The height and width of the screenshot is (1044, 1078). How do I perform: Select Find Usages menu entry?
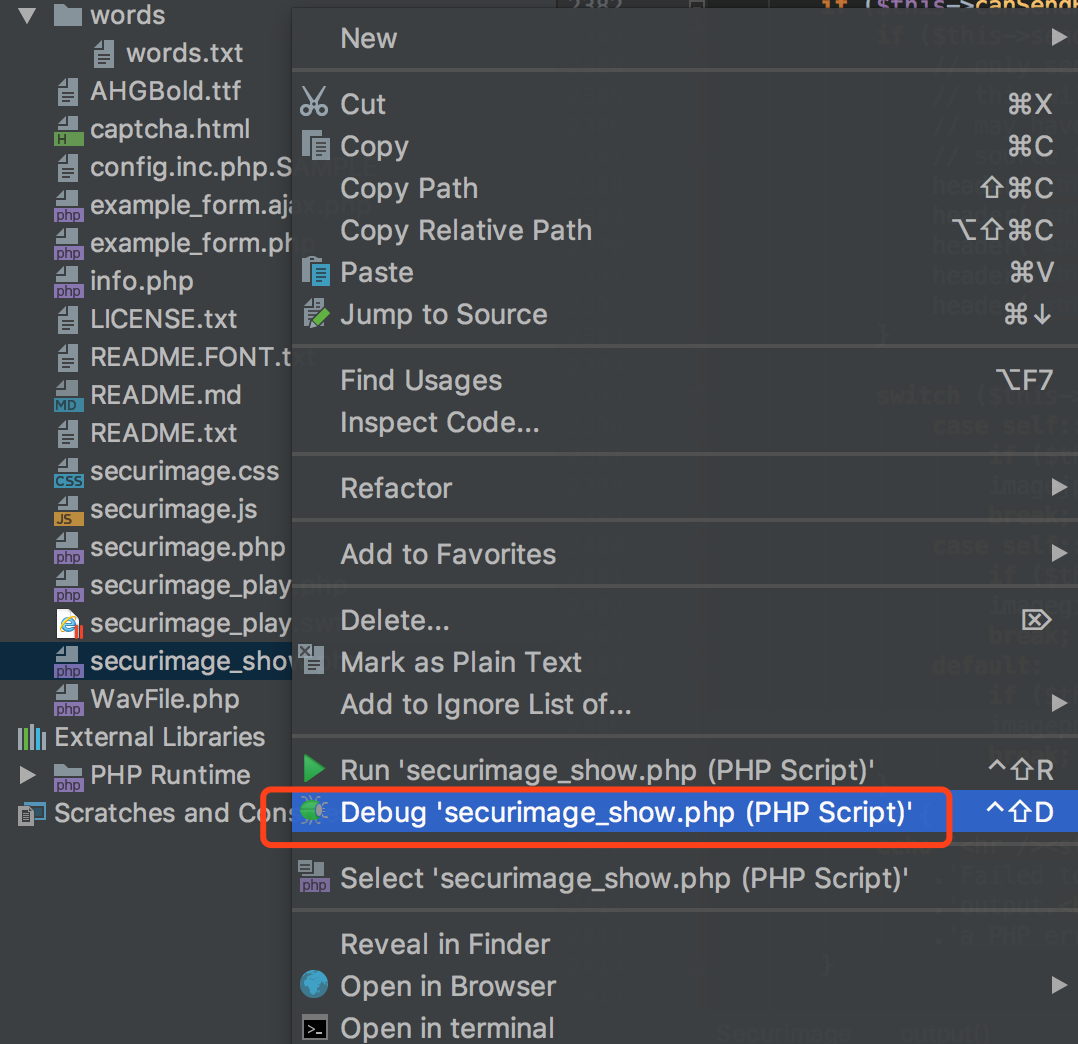[421, 380]
